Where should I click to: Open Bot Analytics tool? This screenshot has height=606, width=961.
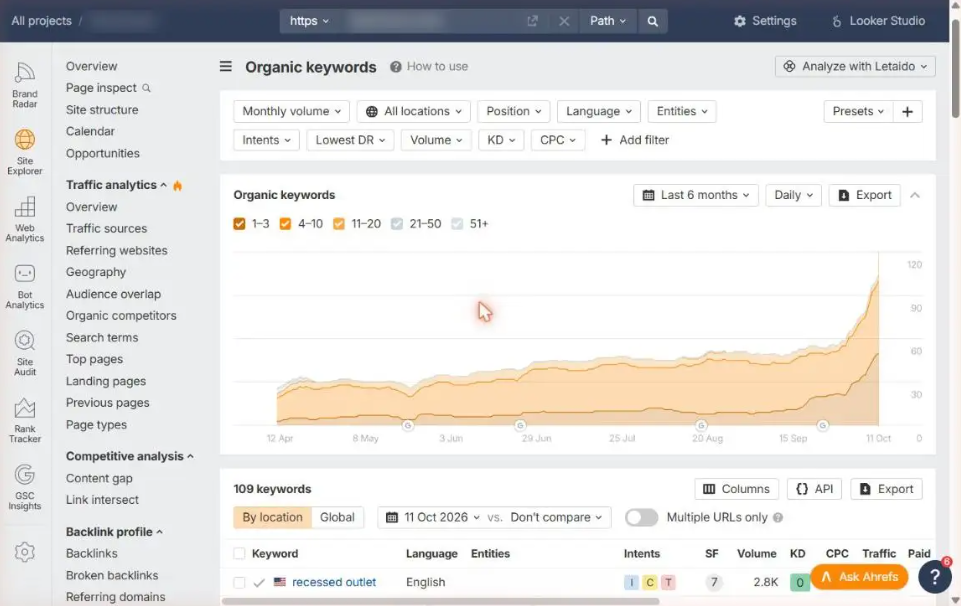(x=25, y=286)
